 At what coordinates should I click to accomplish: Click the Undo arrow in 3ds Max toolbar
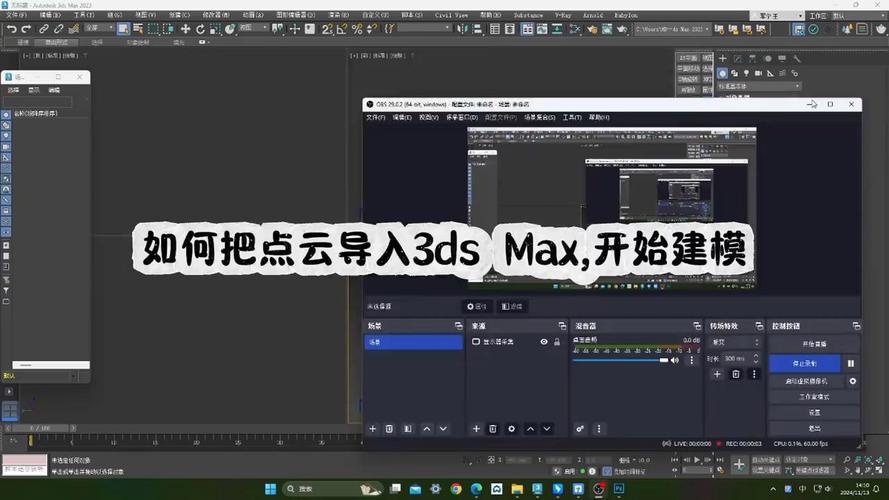point(11,29)
